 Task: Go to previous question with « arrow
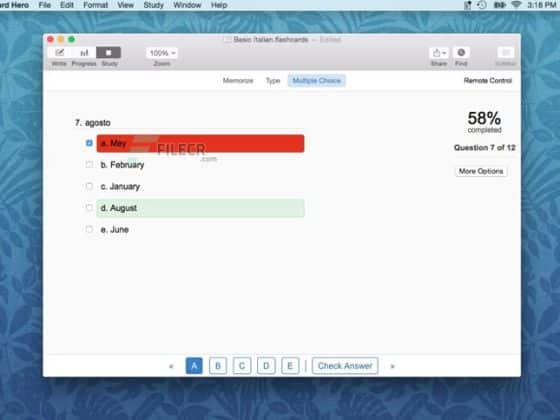(x=171, y=366)
